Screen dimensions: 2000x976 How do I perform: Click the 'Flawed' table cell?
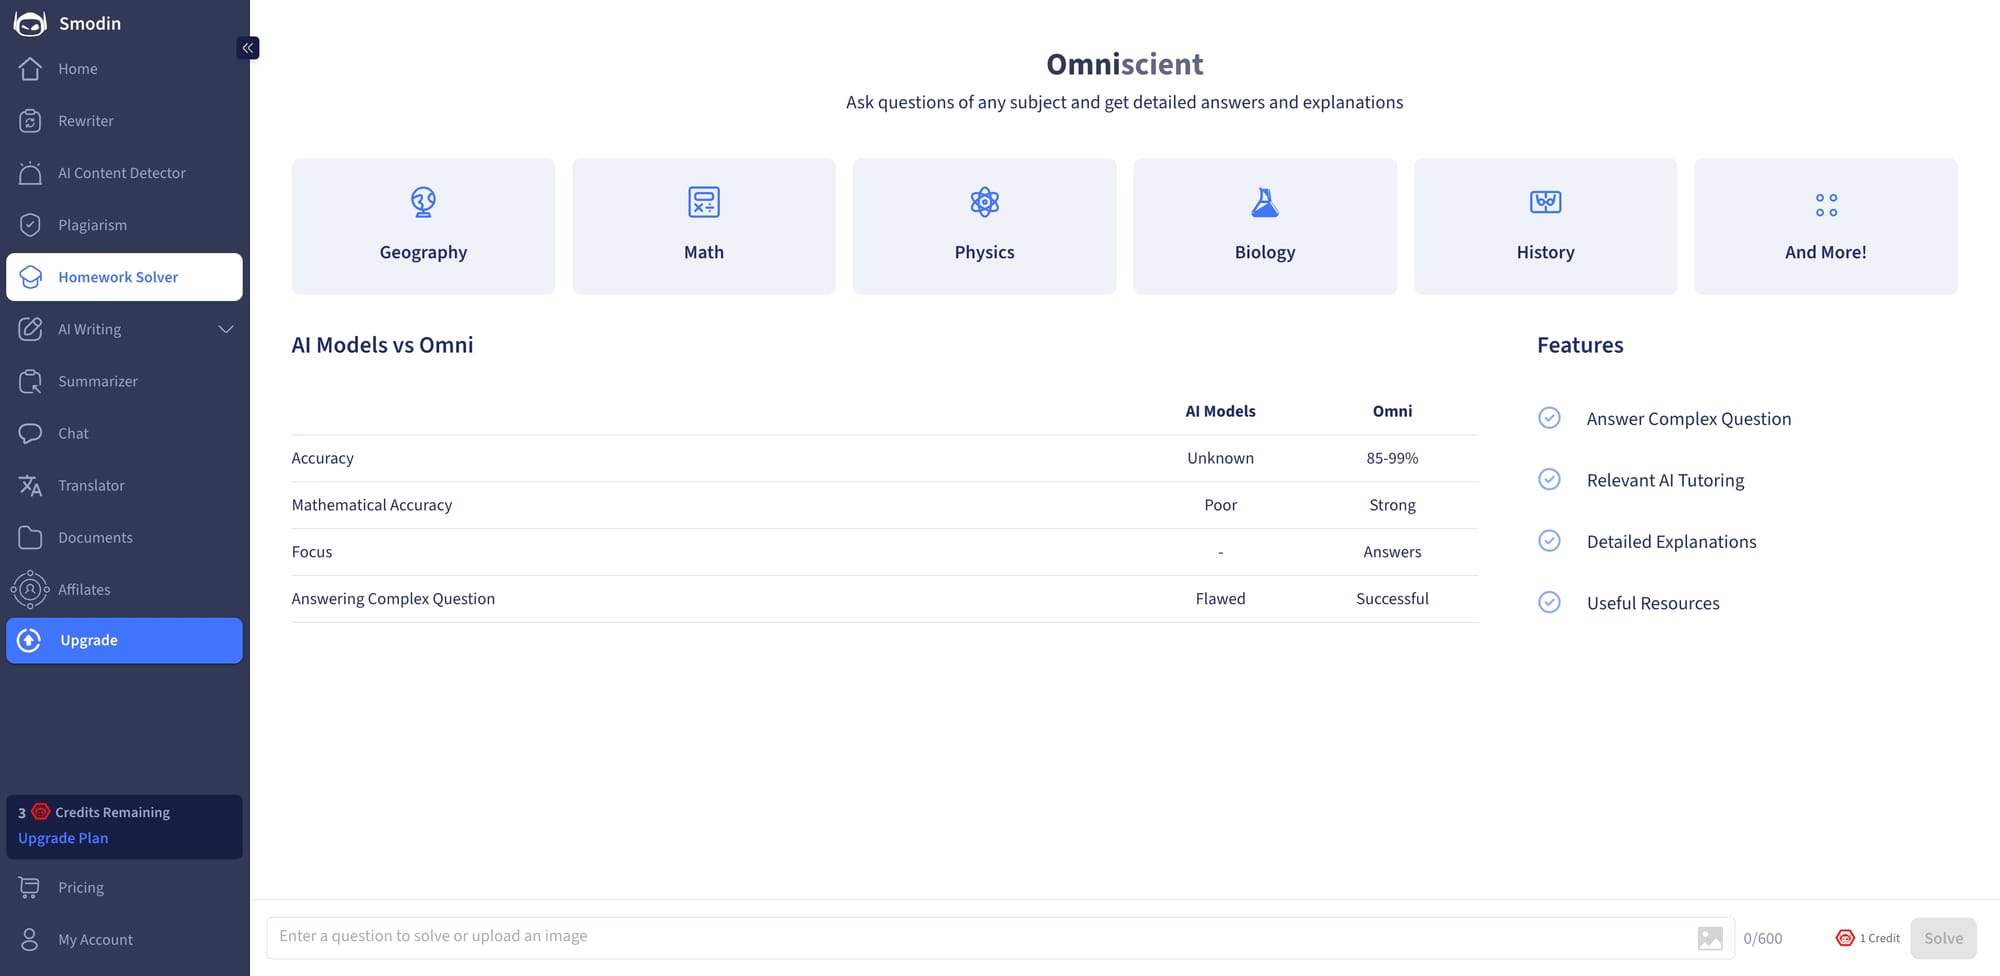tap(1220, 599)
